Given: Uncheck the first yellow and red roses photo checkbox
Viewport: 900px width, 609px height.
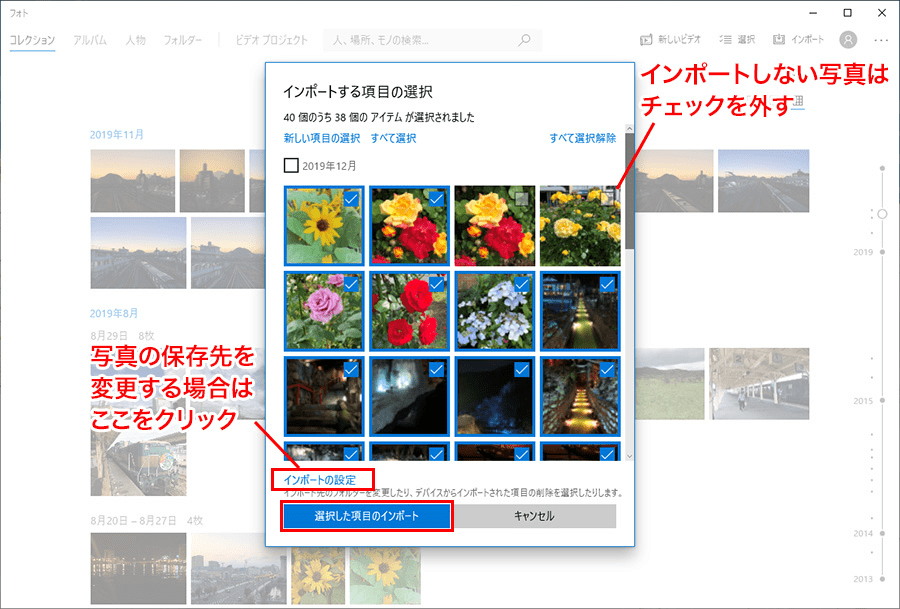Looking at the screenshot, I should (x=436, y=199).
